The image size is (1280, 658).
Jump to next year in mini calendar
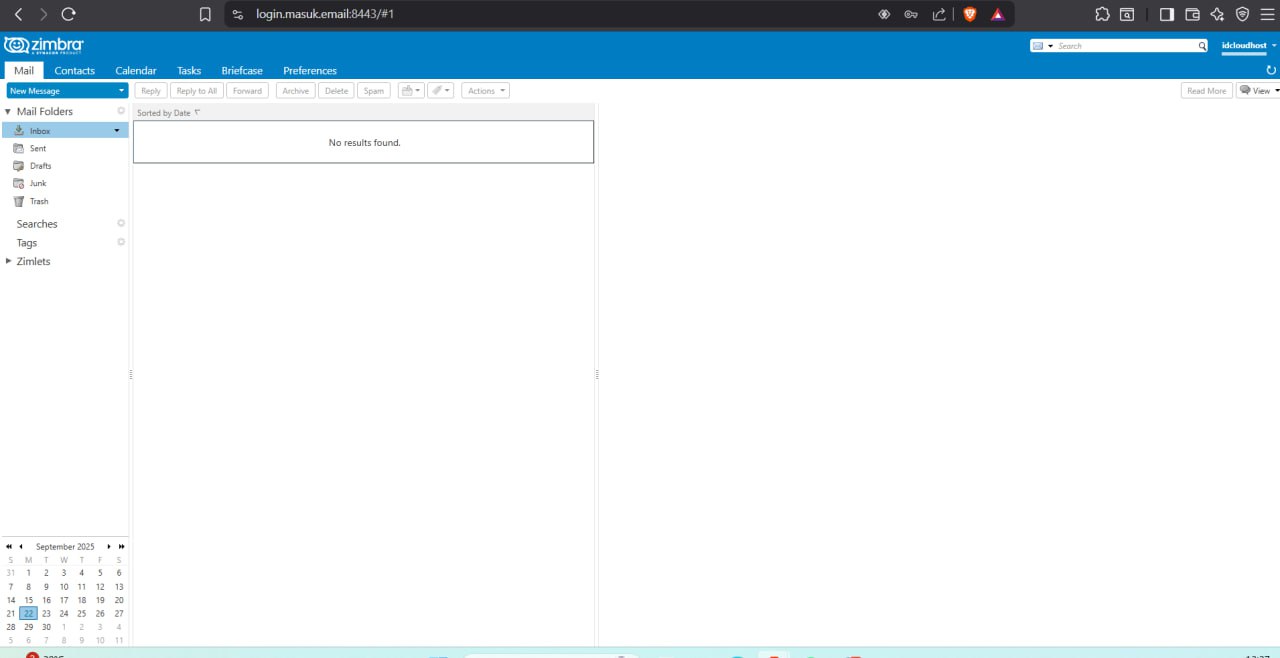click(x=122, y=547)
